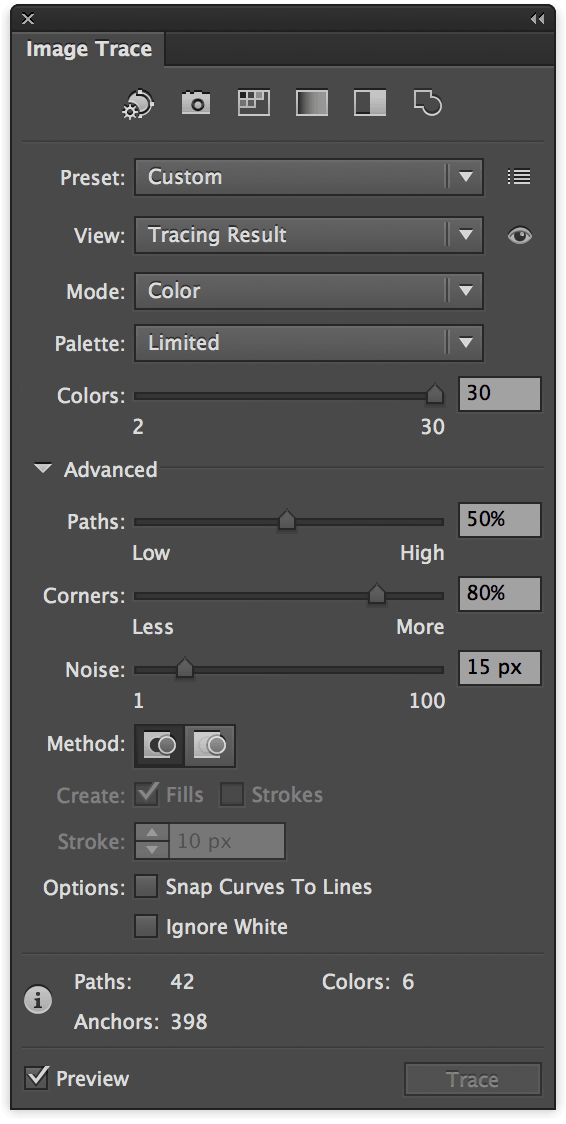
Task: Enable the Ignore White checkbox
Action: pyautogui.click(x=146, y=926)
